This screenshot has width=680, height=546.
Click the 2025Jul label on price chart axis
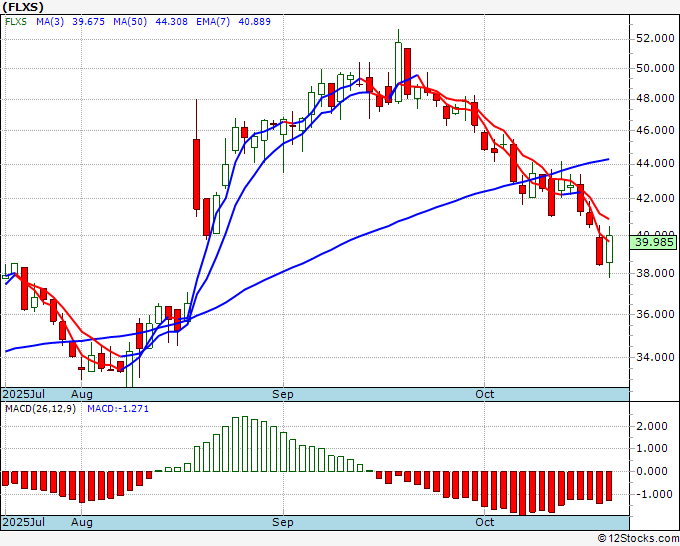pyautogui.click(x=23, y=394)
